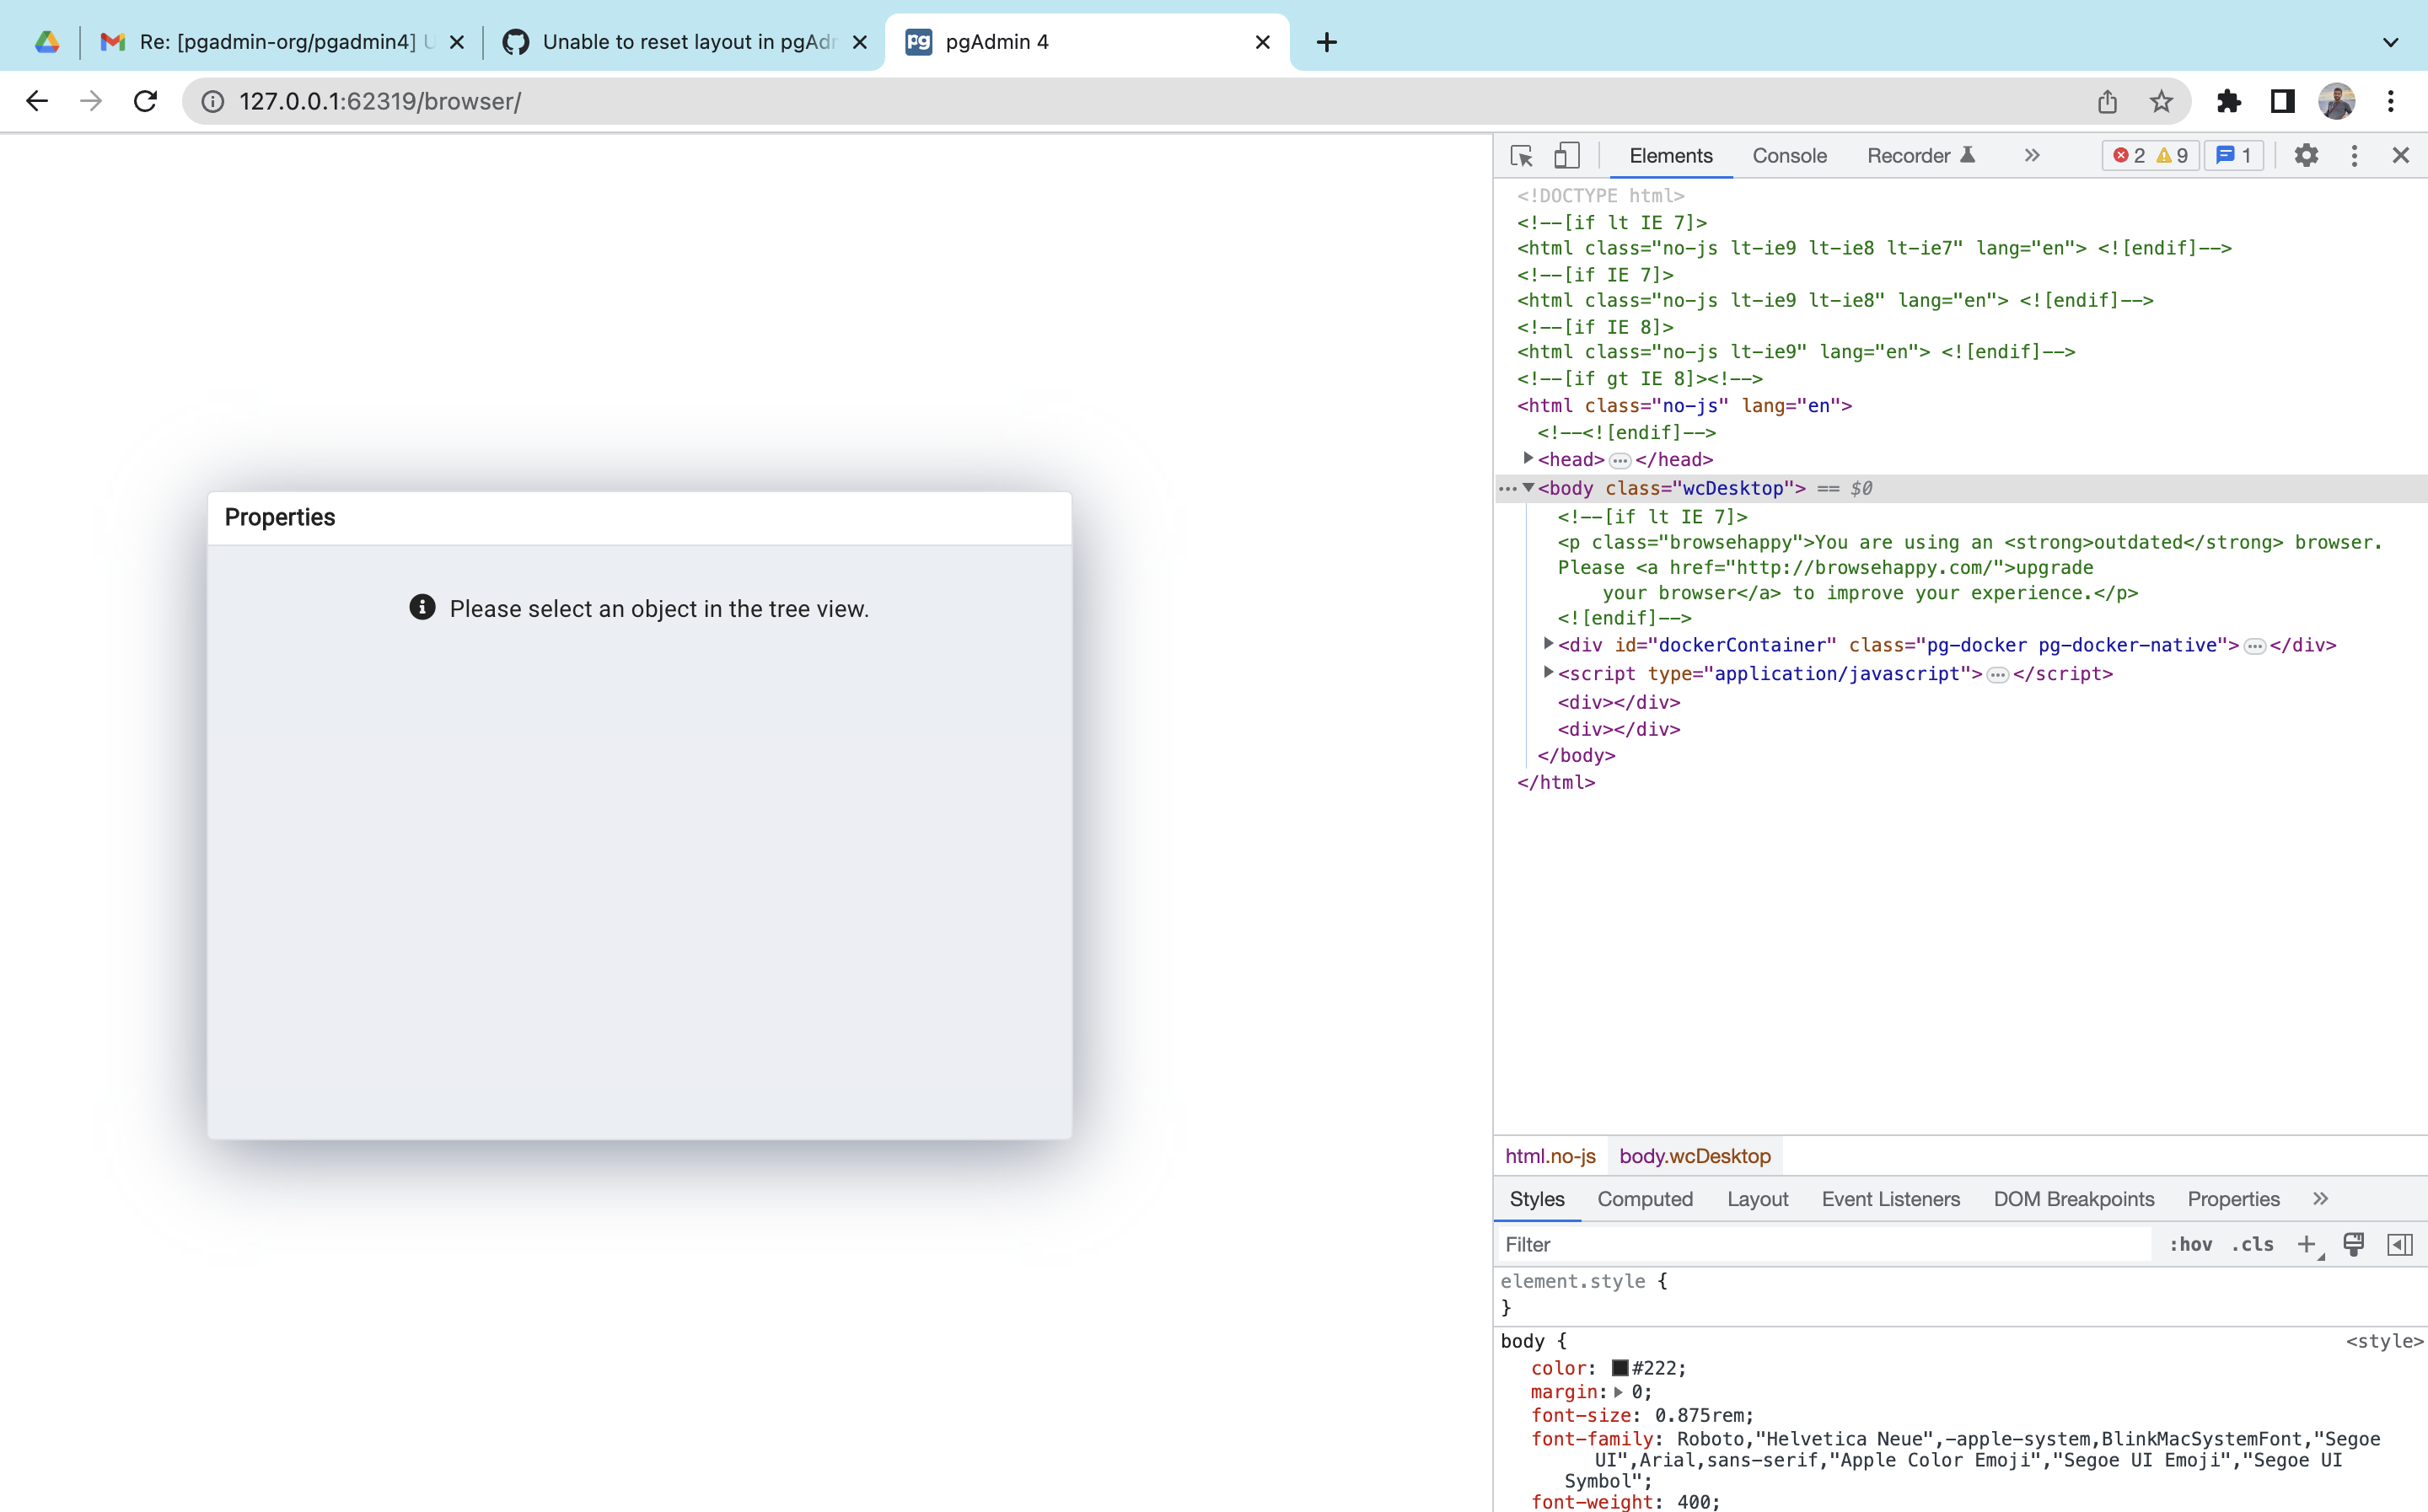The height and width of the screenshot is (1512, 2428).
Task: Open the #222 color swatch picker
Action: [1620, 1368]
